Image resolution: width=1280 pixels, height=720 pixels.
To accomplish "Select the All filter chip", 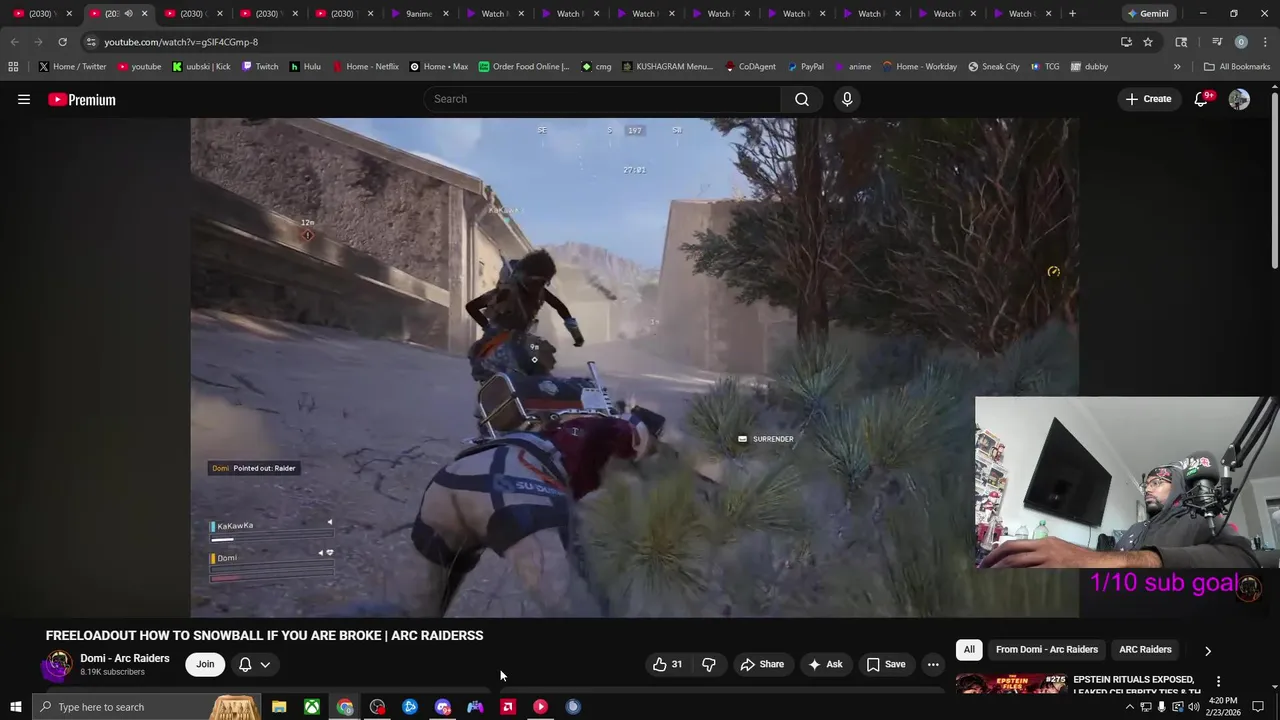I will click(969, 650).
